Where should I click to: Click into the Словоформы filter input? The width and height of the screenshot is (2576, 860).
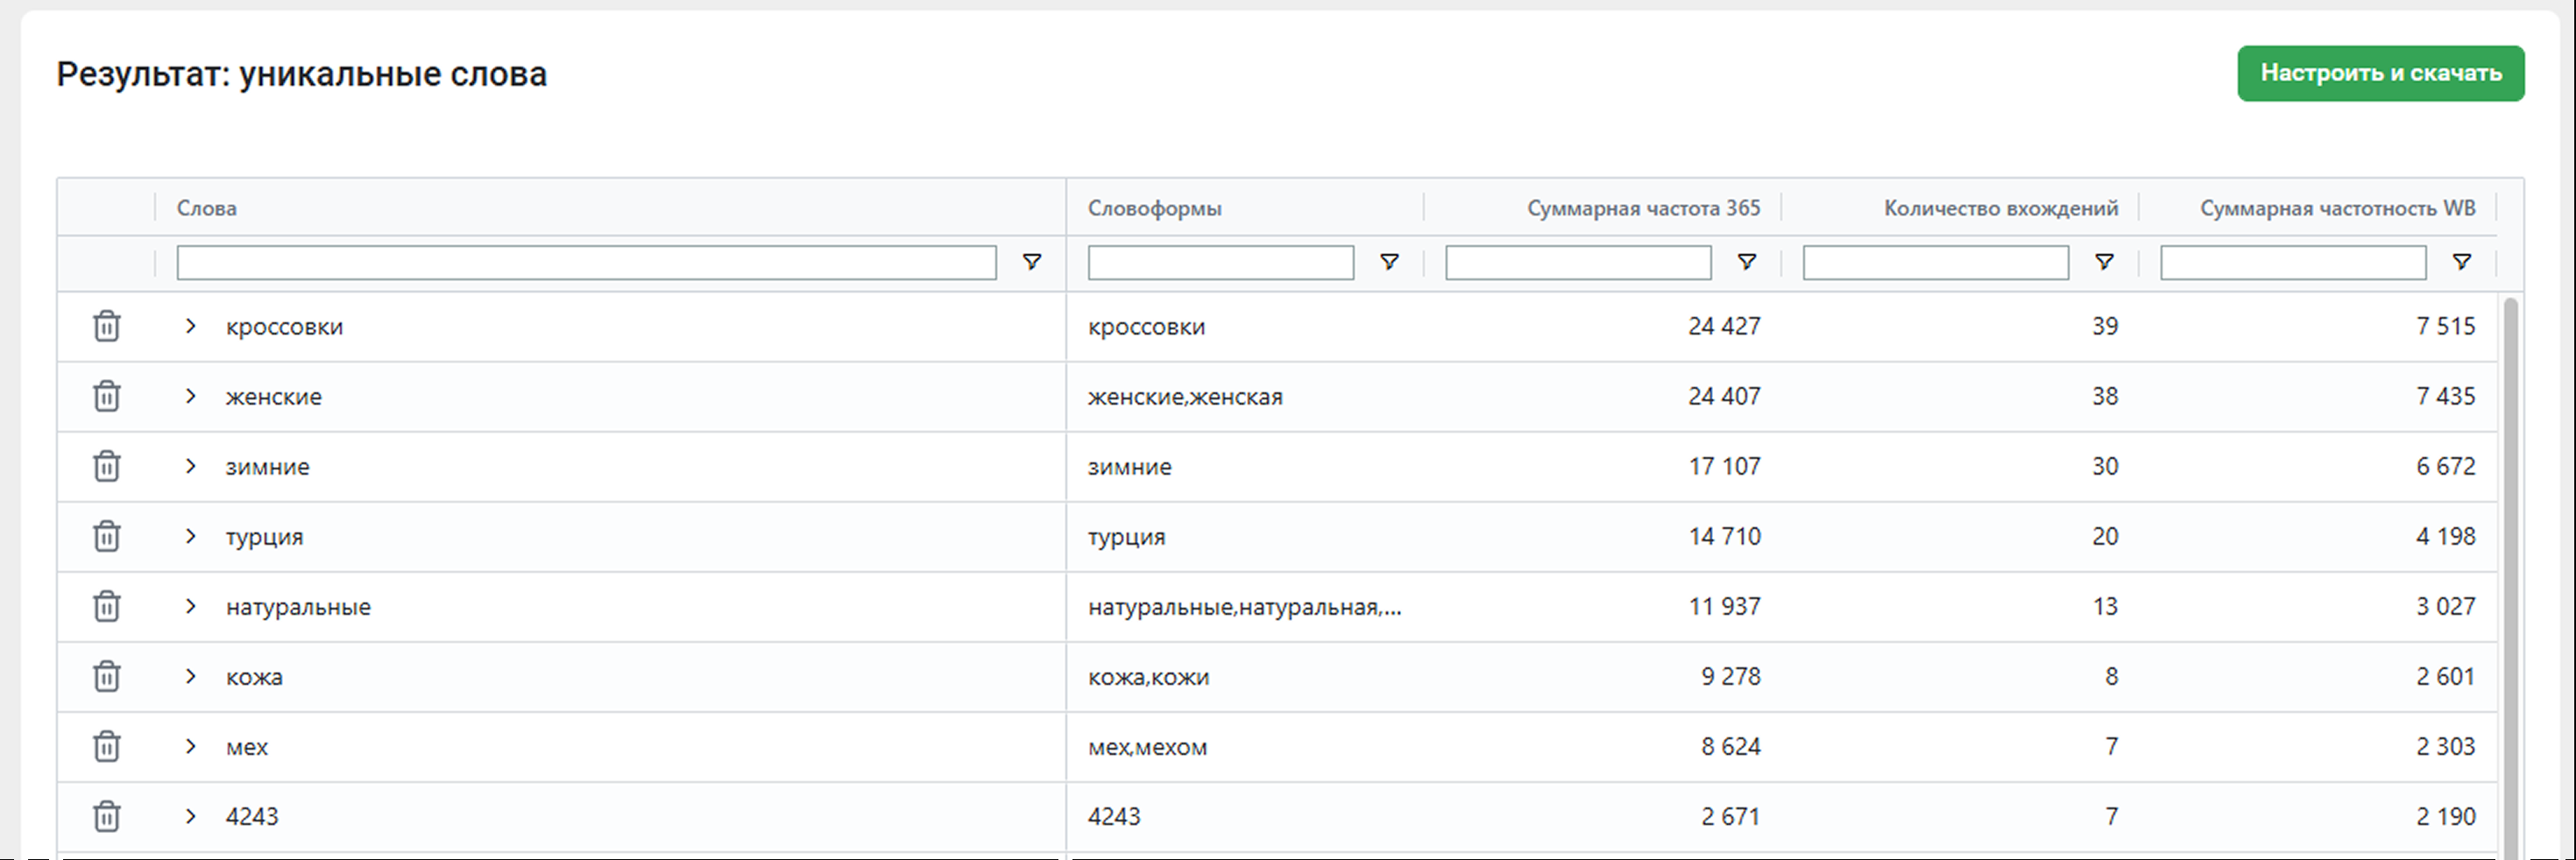click(1220, 262)
